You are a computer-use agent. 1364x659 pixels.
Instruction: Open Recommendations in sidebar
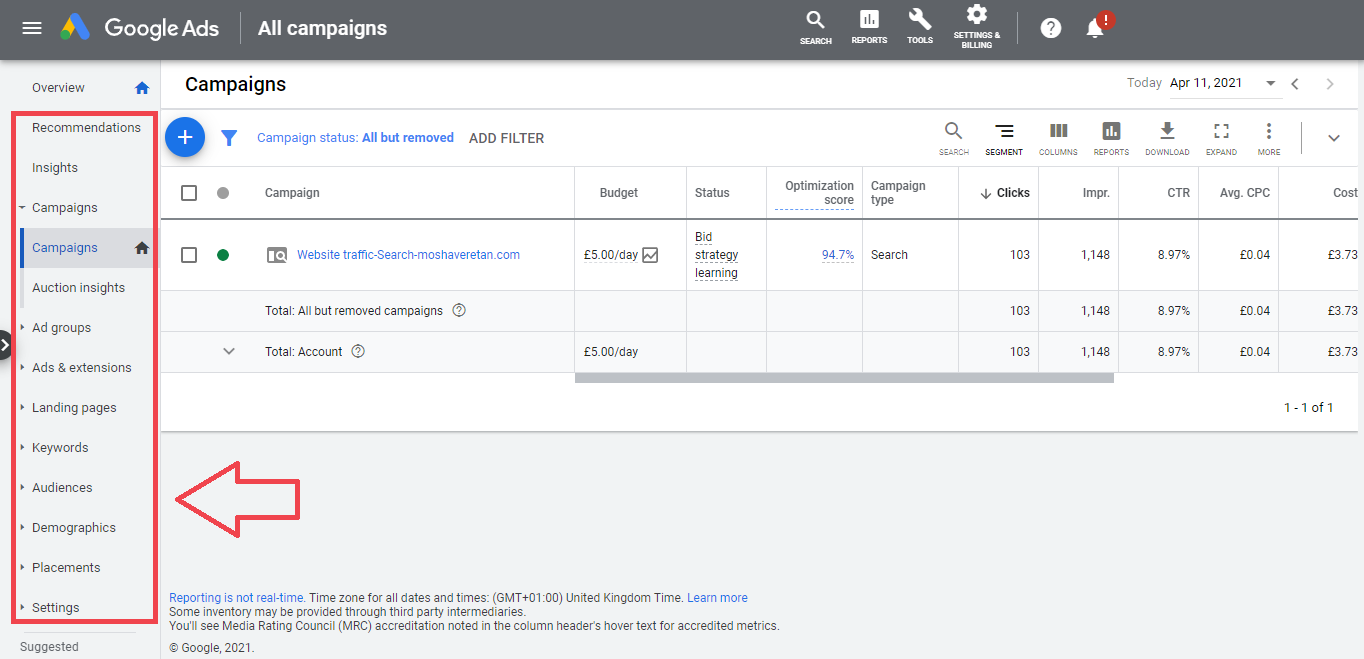(86, 128)
